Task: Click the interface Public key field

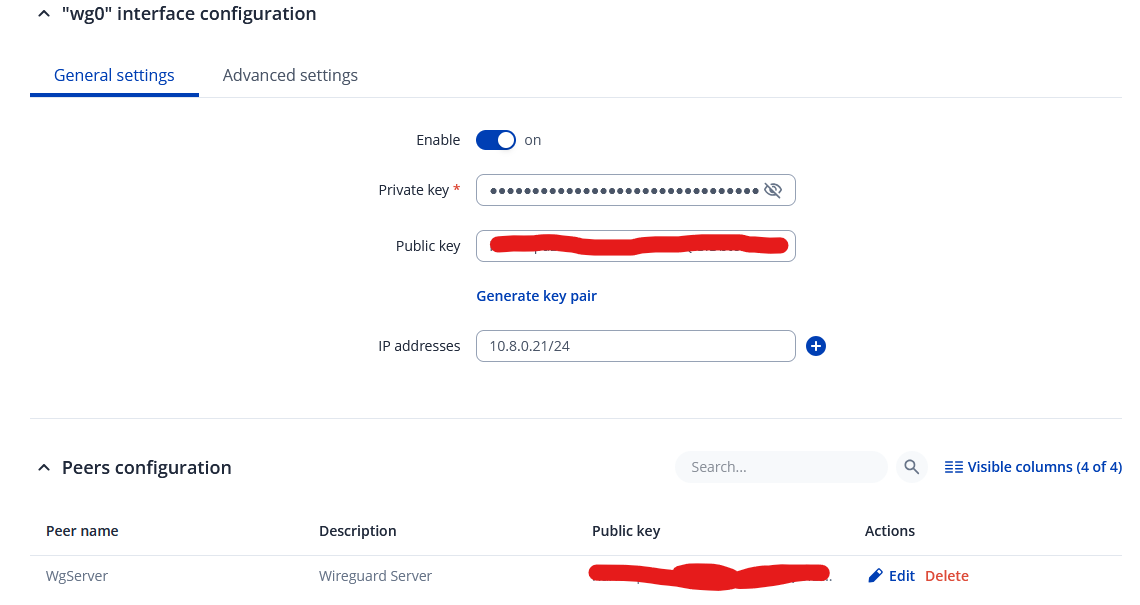Action: click(635, 246)
